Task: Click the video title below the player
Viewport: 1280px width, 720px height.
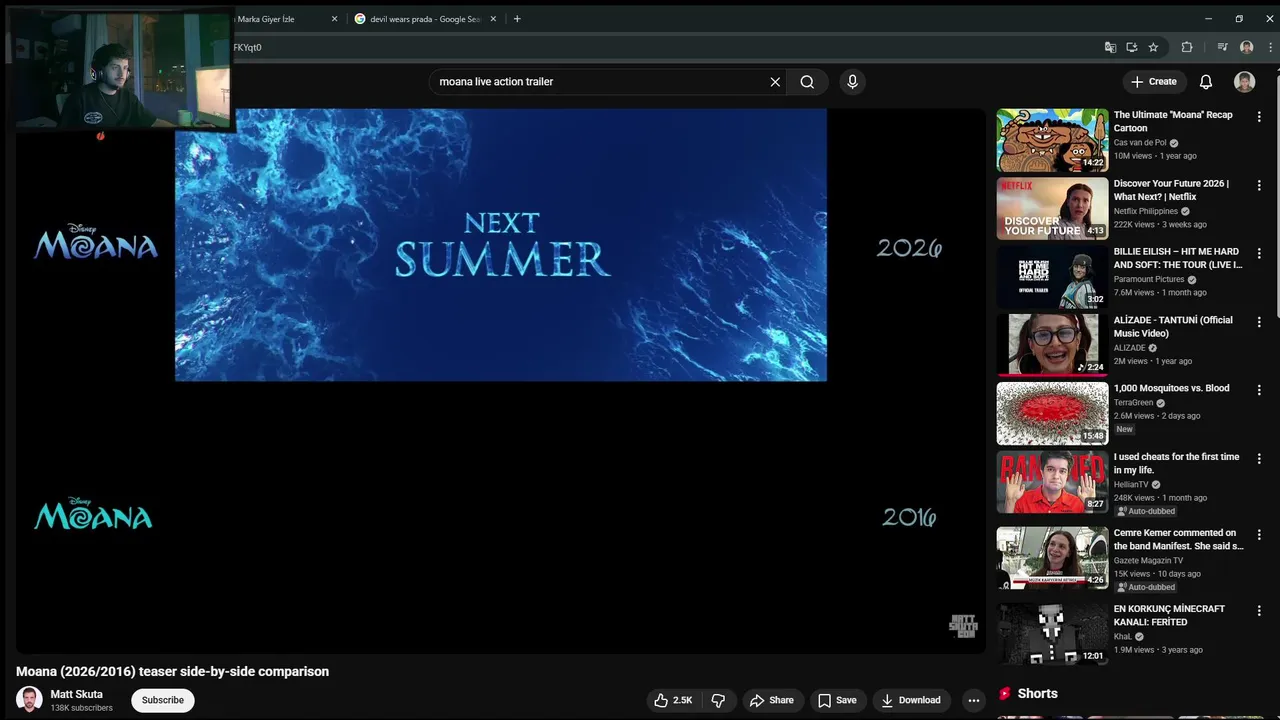Action: [x=172, y=672]
